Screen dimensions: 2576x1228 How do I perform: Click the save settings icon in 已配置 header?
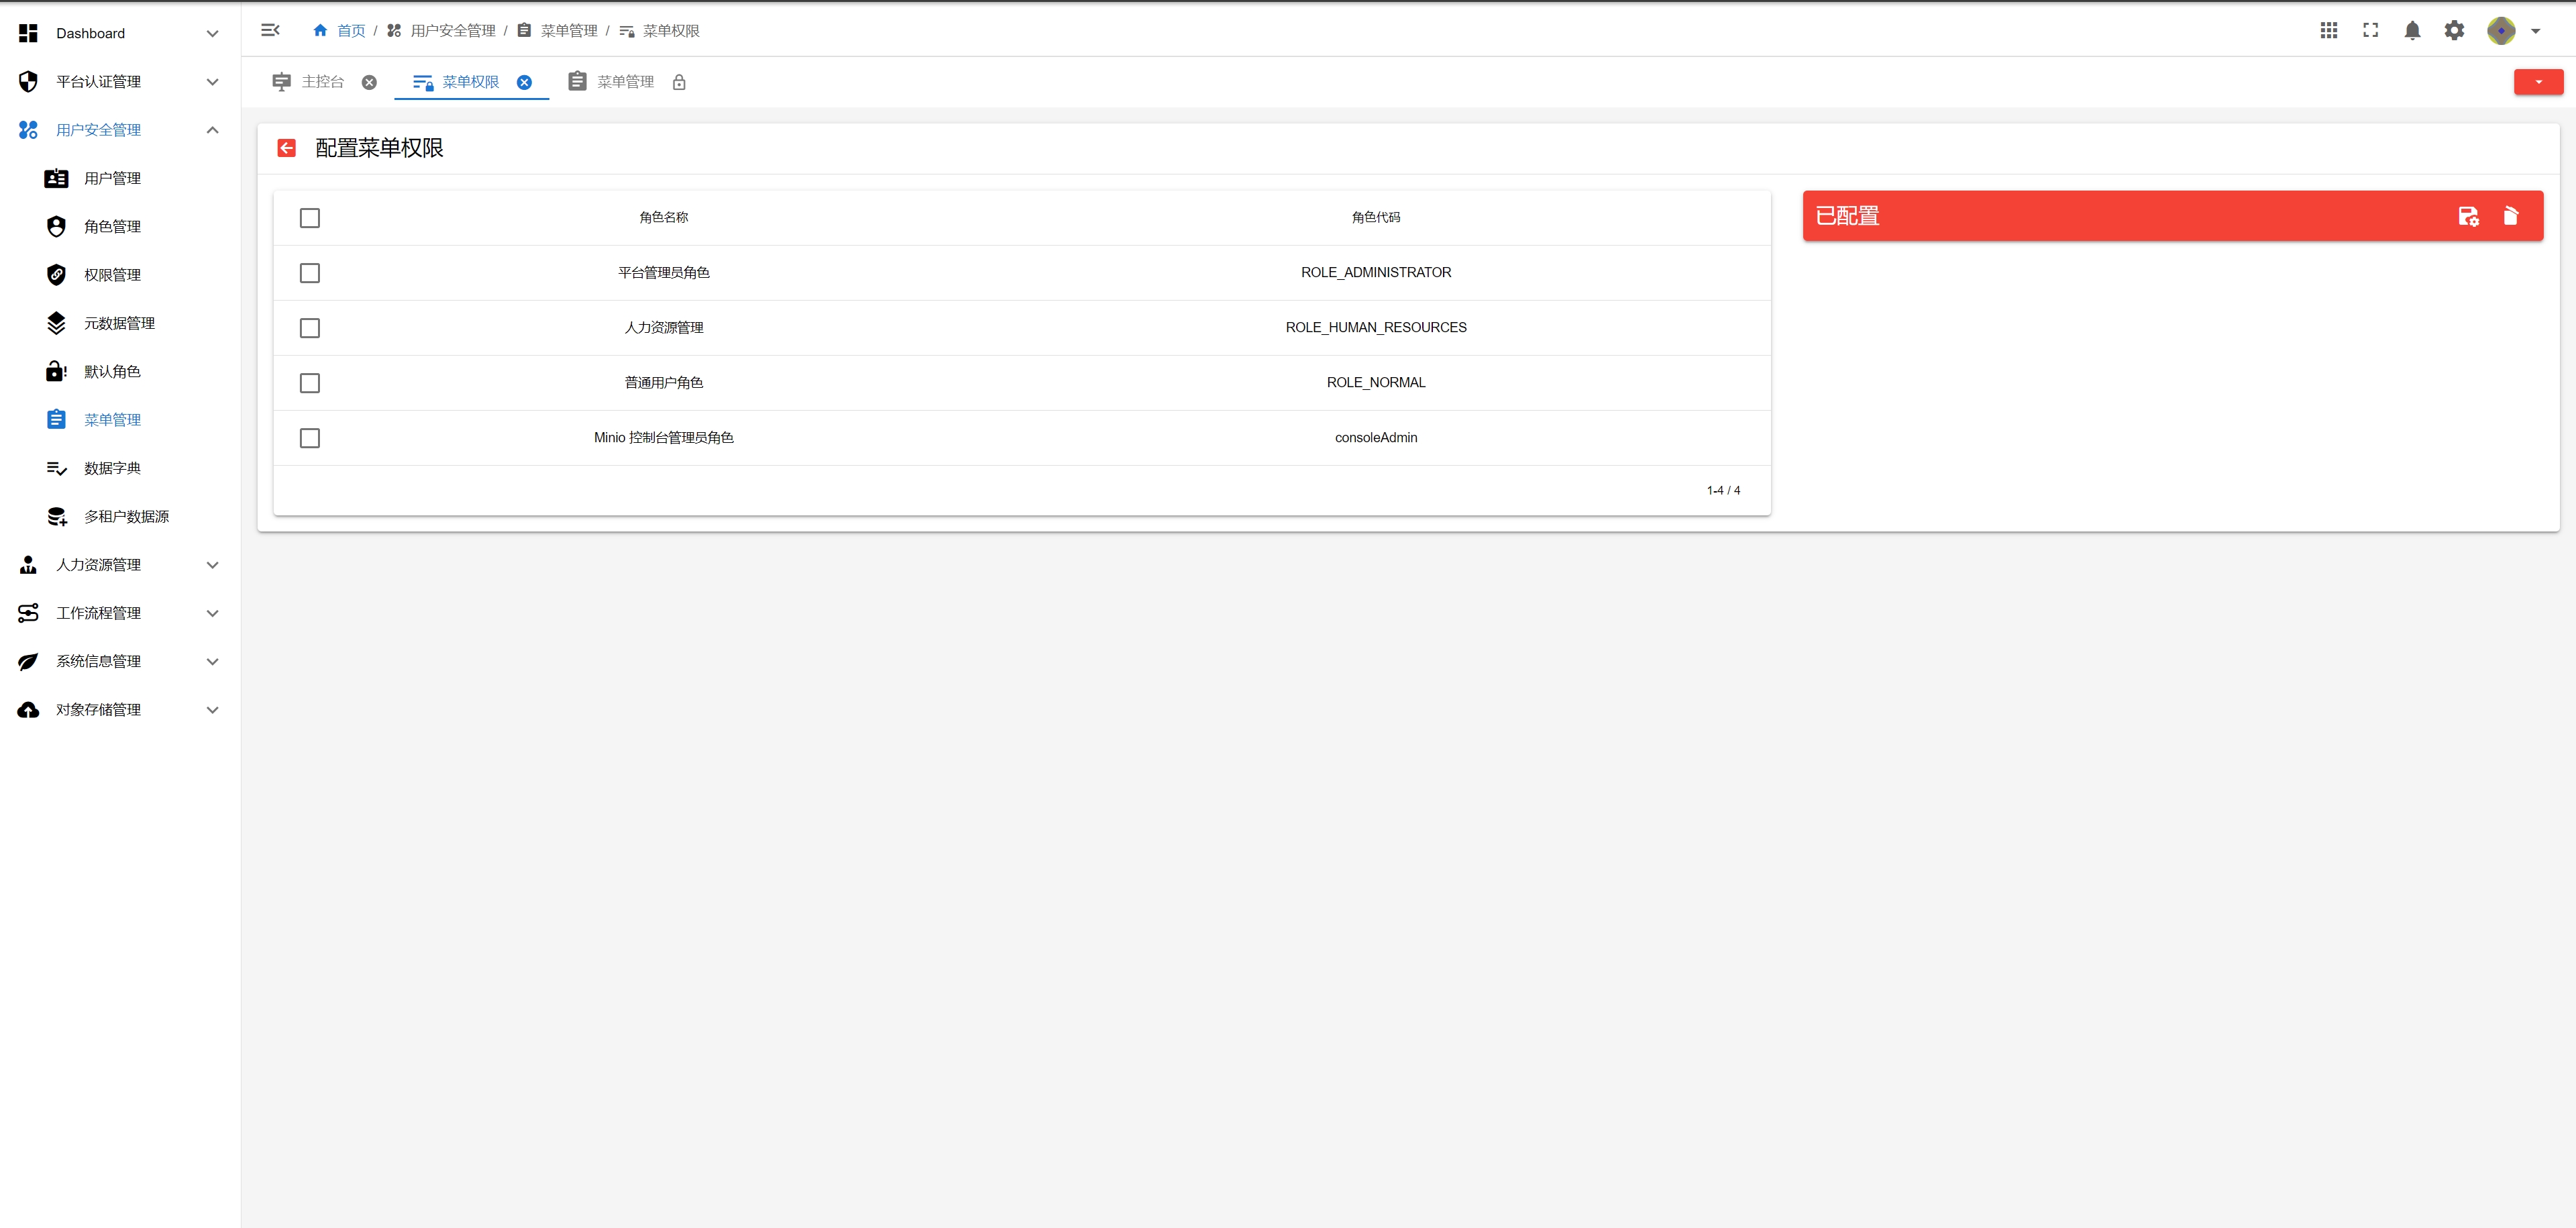(2468, 216)
